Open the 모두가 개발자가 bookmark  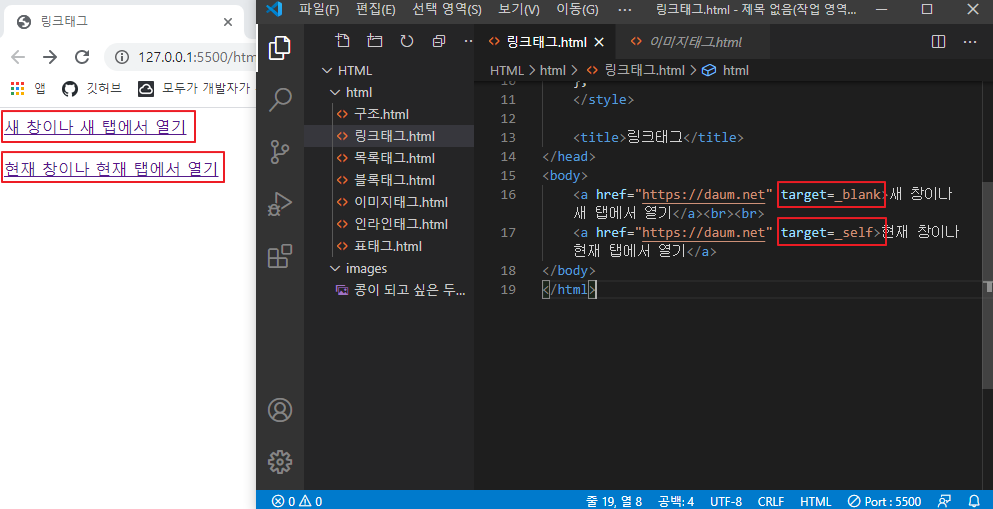click(x=195, y=89)
